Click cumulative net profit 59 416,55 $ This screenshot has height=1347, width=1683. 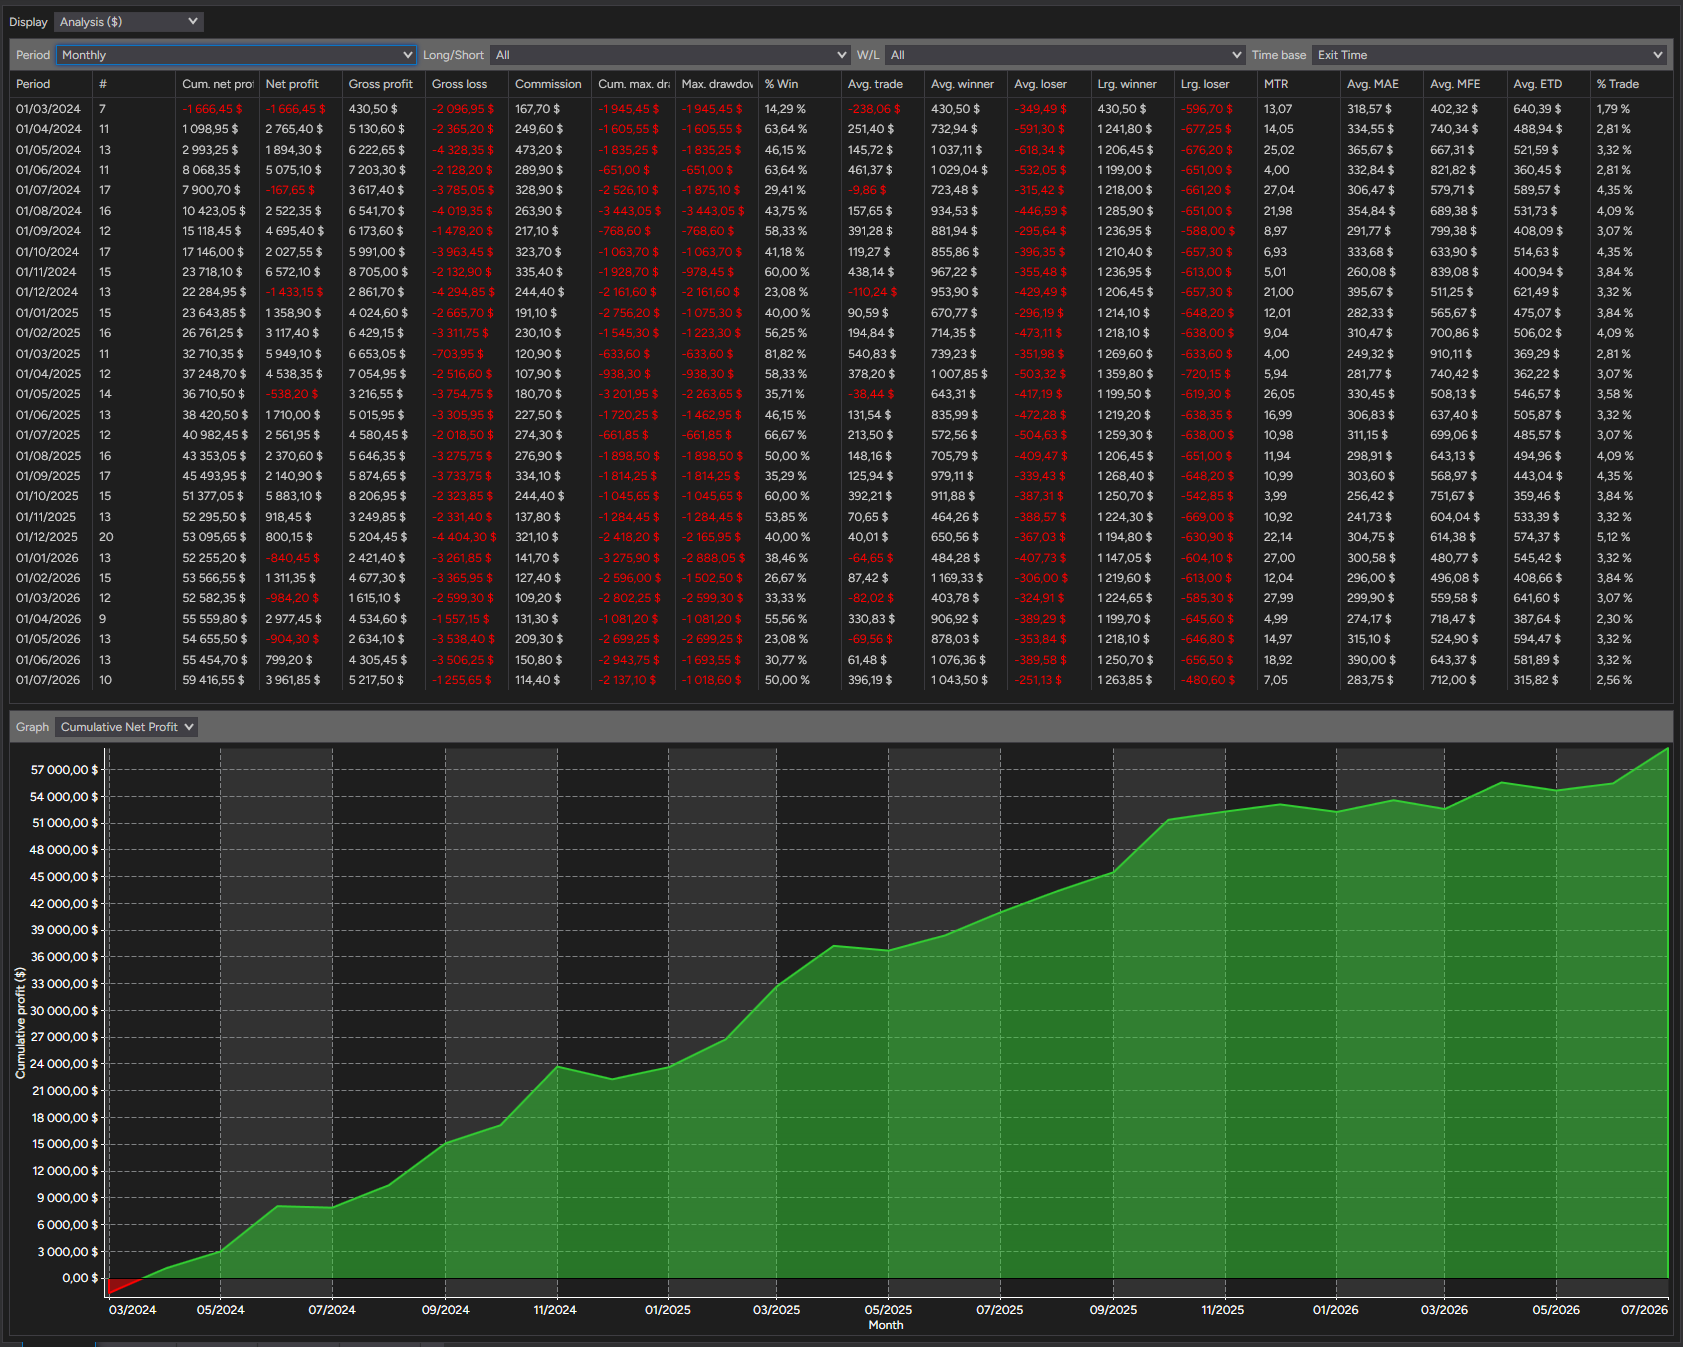pos(214,680)
